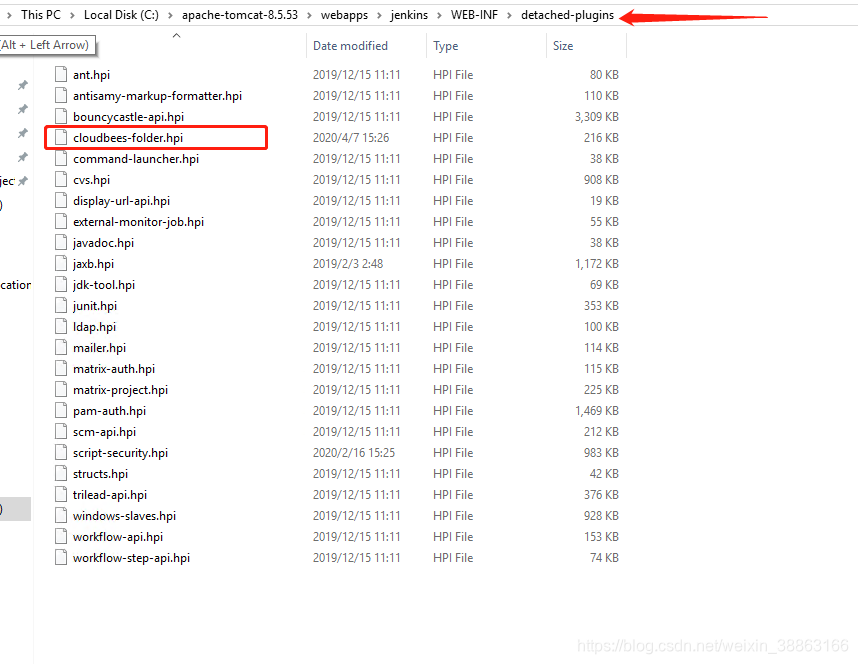This screenshot has height=664, width=858.
Task: Select the script-security.hpi file
Action: coord(120,453)
